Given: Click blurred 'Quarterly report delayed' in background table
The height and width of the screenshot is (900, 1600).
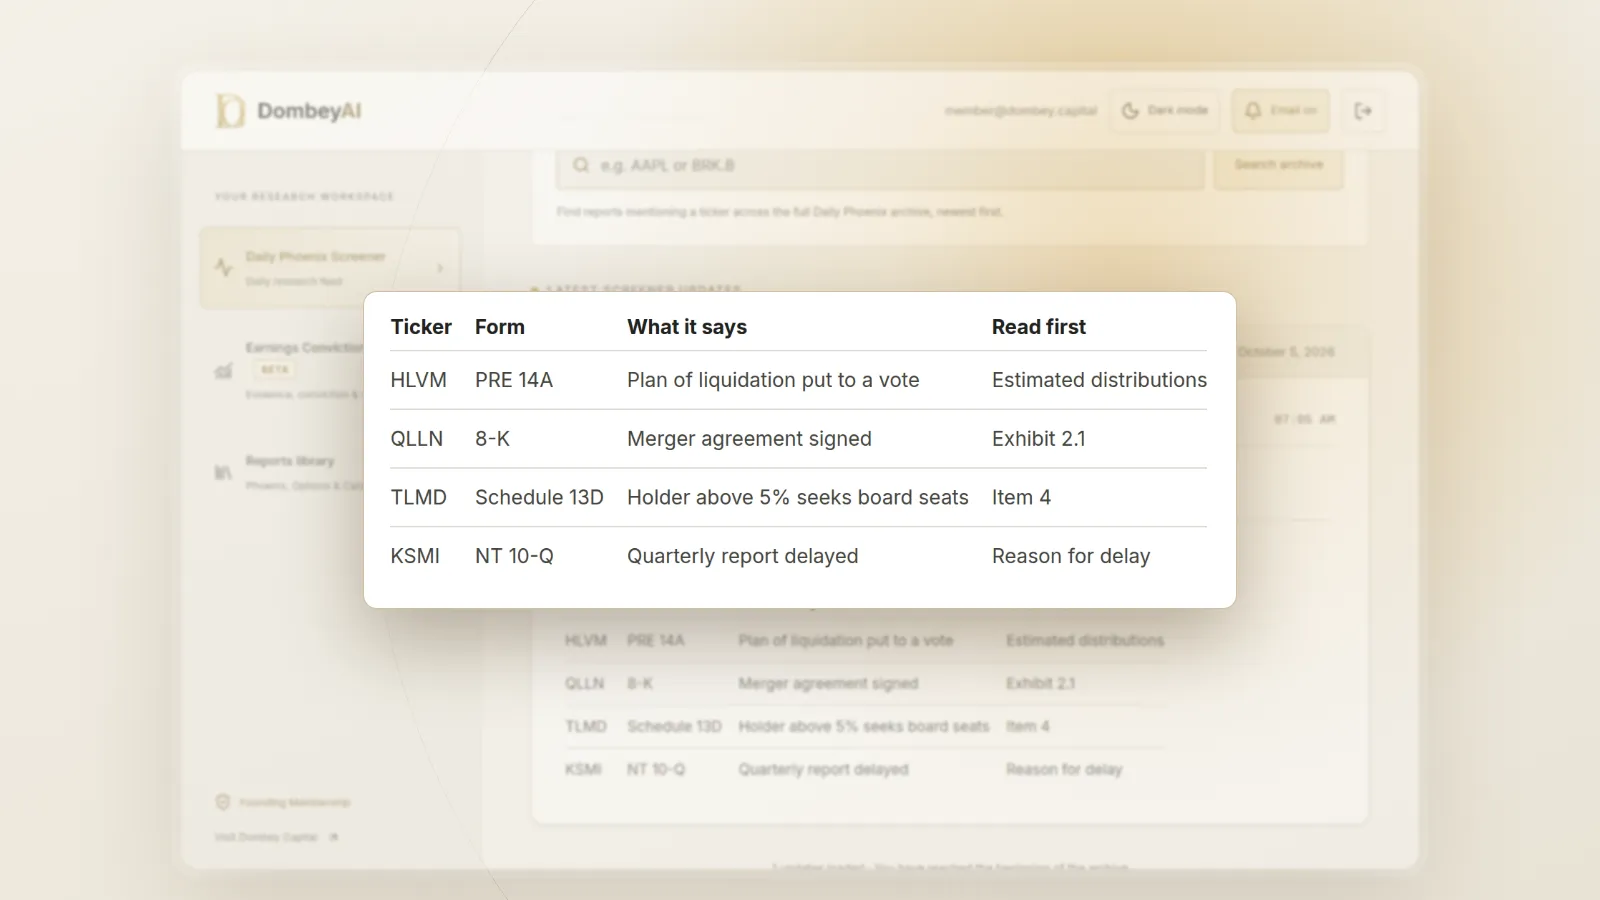Looking at the screenshot, I should pos(823,769).
